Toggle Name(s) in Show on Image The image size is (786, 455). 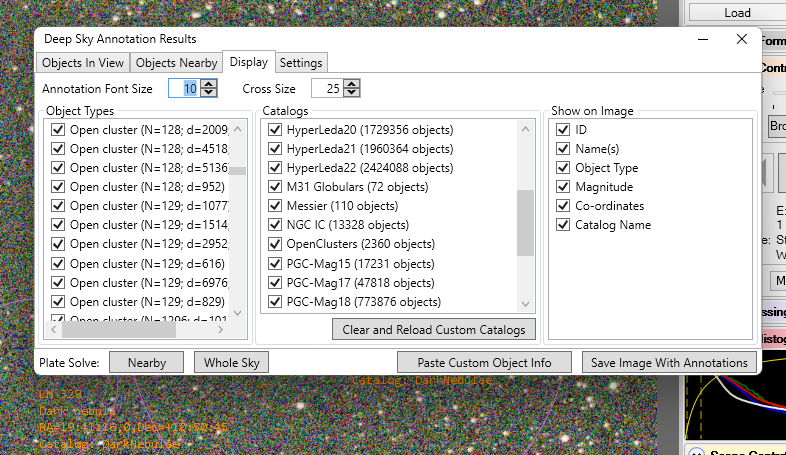[563, 149]
